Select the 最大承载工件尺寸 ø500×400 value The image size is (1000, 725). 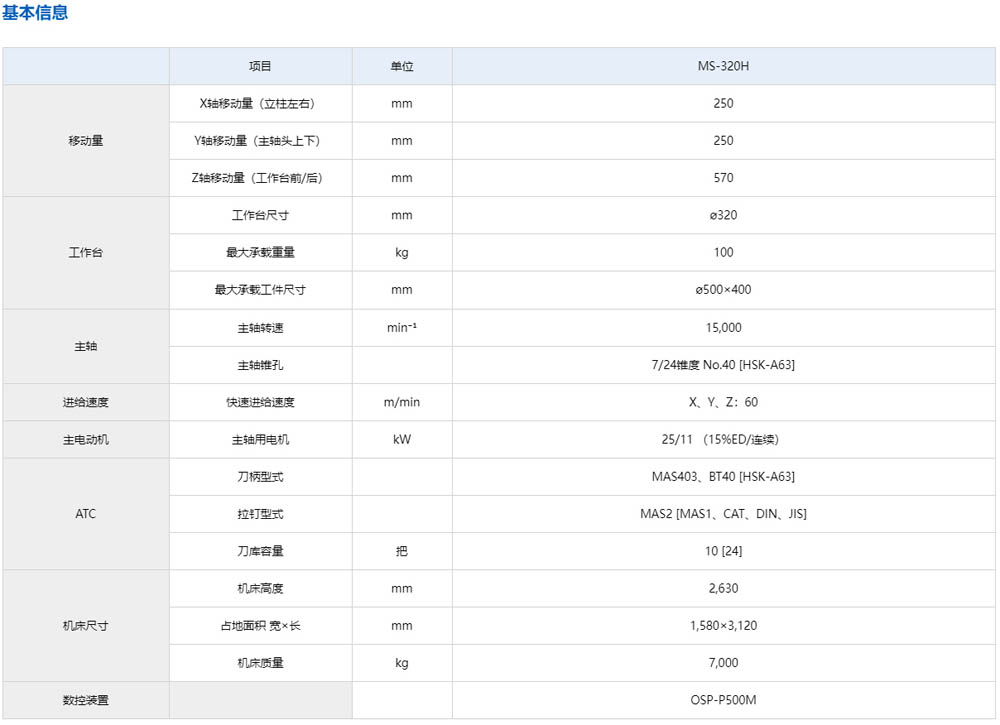(x=723, y=290)
